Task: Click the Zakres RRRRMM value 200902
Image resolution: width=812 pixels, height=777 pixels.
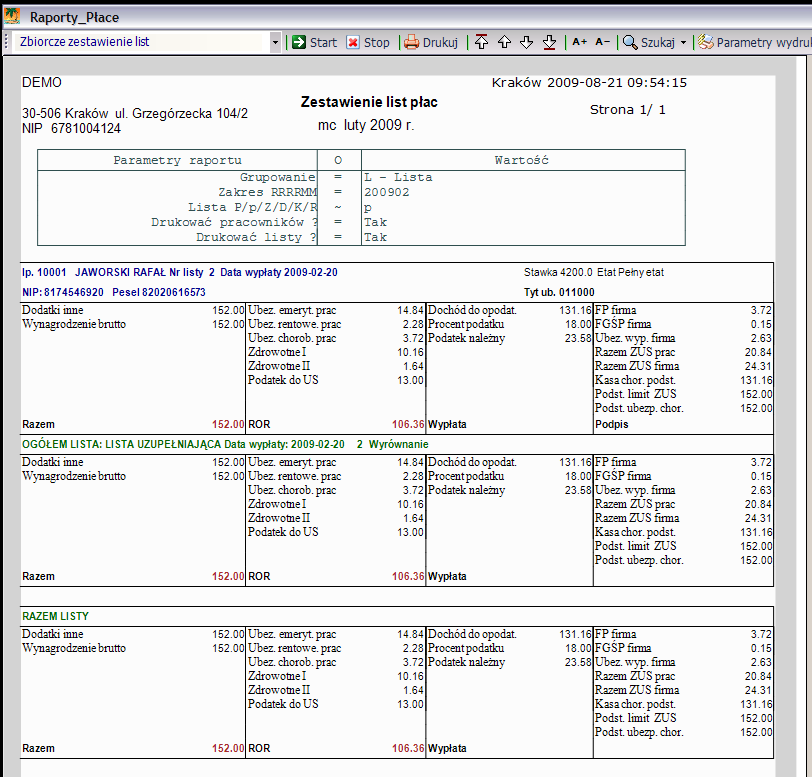Action: pyautogui.click(x=386, y=192)
